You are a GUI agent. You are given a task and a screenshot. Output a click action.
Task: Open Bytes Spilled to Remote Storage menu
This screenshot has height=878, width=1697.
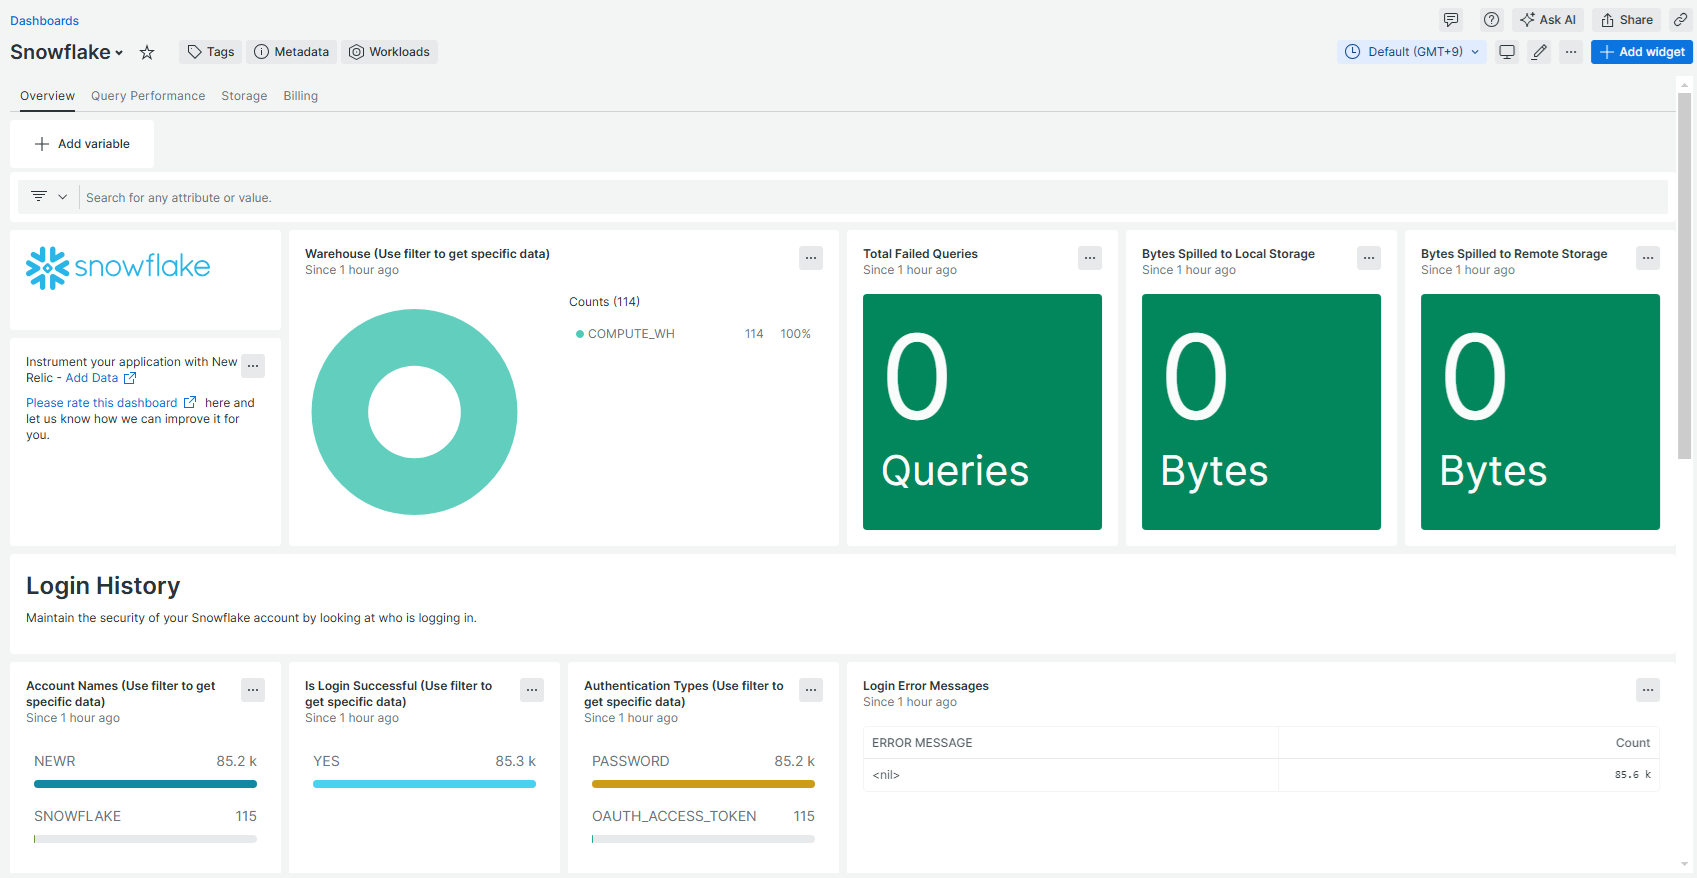[1648, 258]
